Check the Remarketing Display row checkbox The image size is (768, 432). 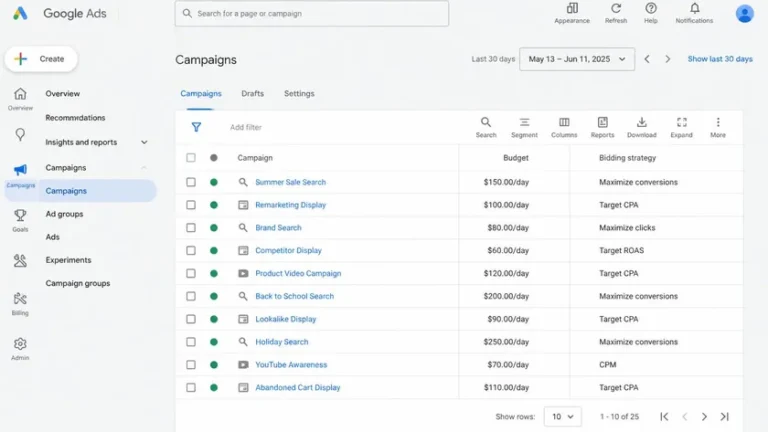(x=191, y=205)
